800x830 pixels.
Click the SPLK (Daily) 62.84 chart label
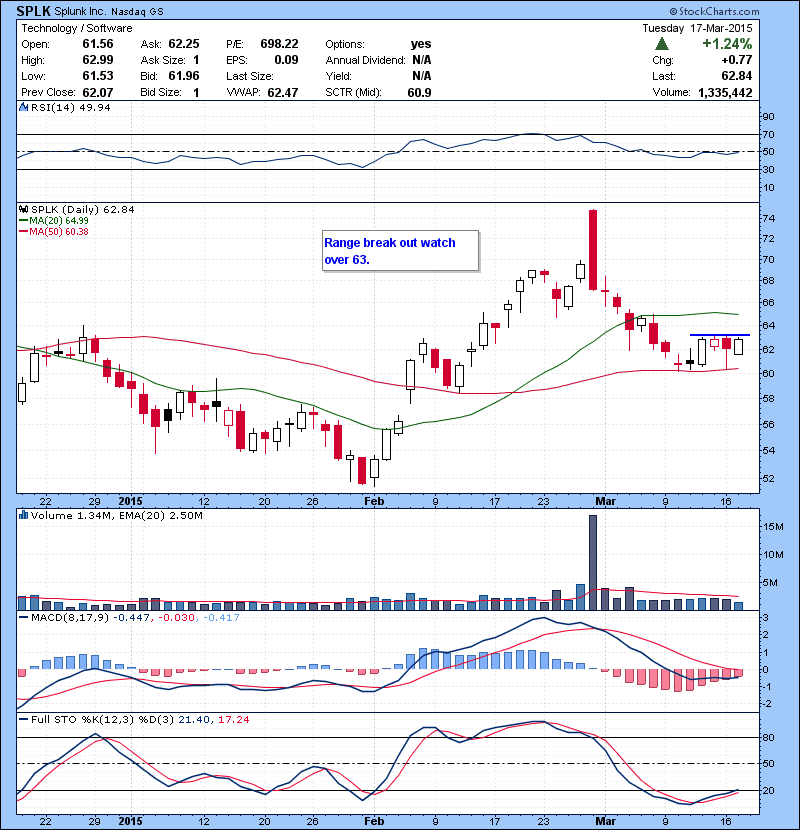(83, 210)
